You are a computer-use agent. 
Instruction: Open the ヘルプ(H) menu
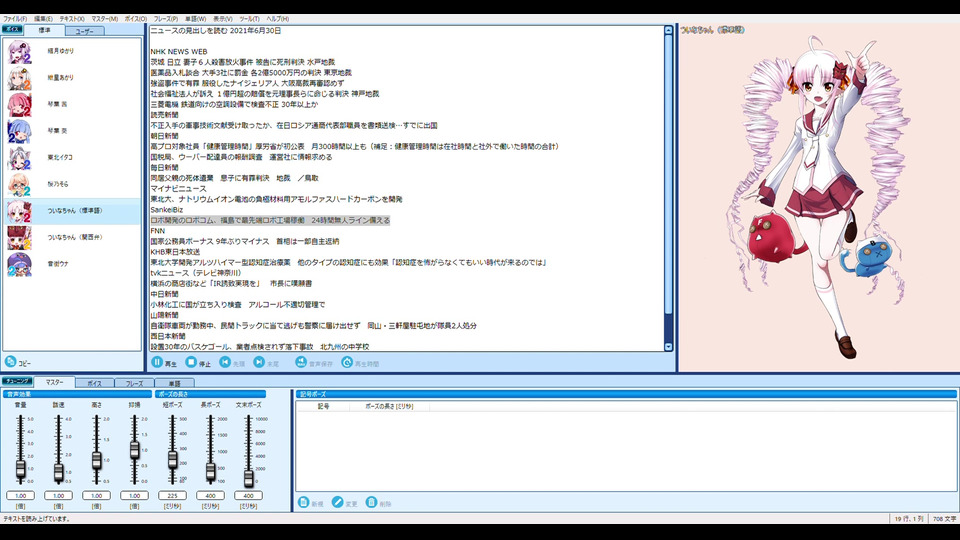pyautogui.click(x=277, y=19)
